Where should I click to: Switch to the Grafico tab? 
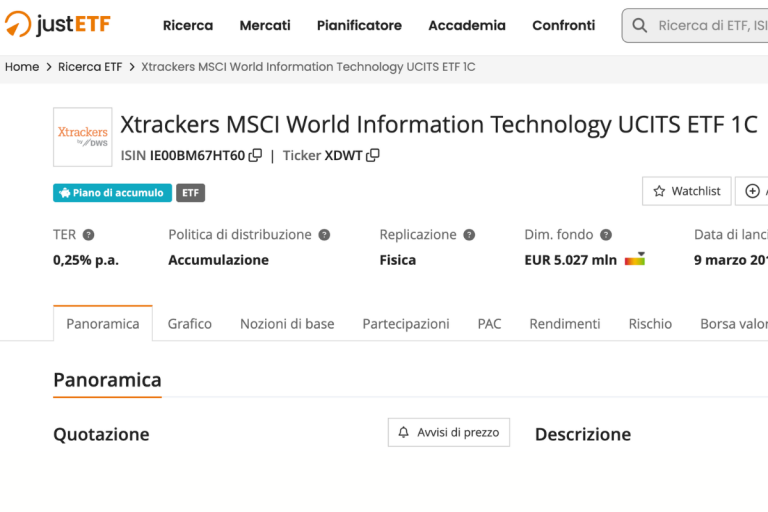tap(190, 324)
